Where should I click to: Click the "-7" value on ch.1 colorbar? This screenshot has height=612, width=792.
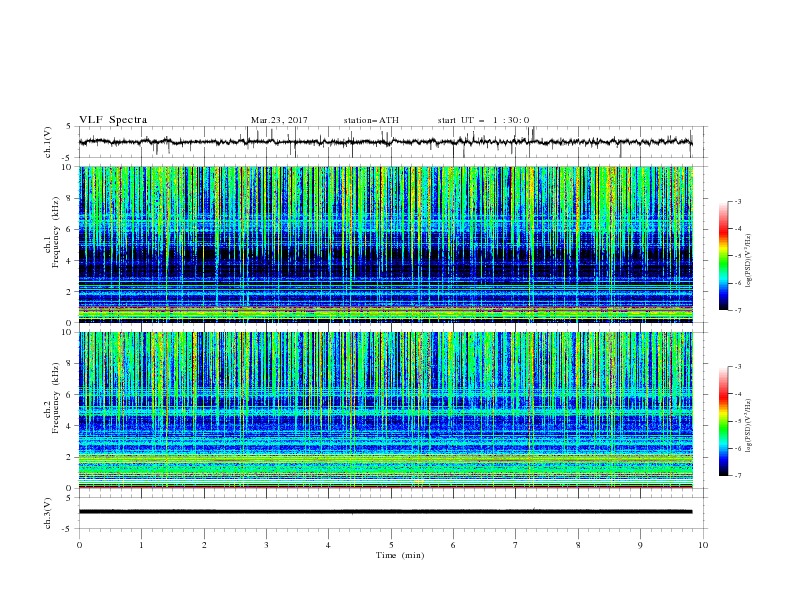(738, 310)
